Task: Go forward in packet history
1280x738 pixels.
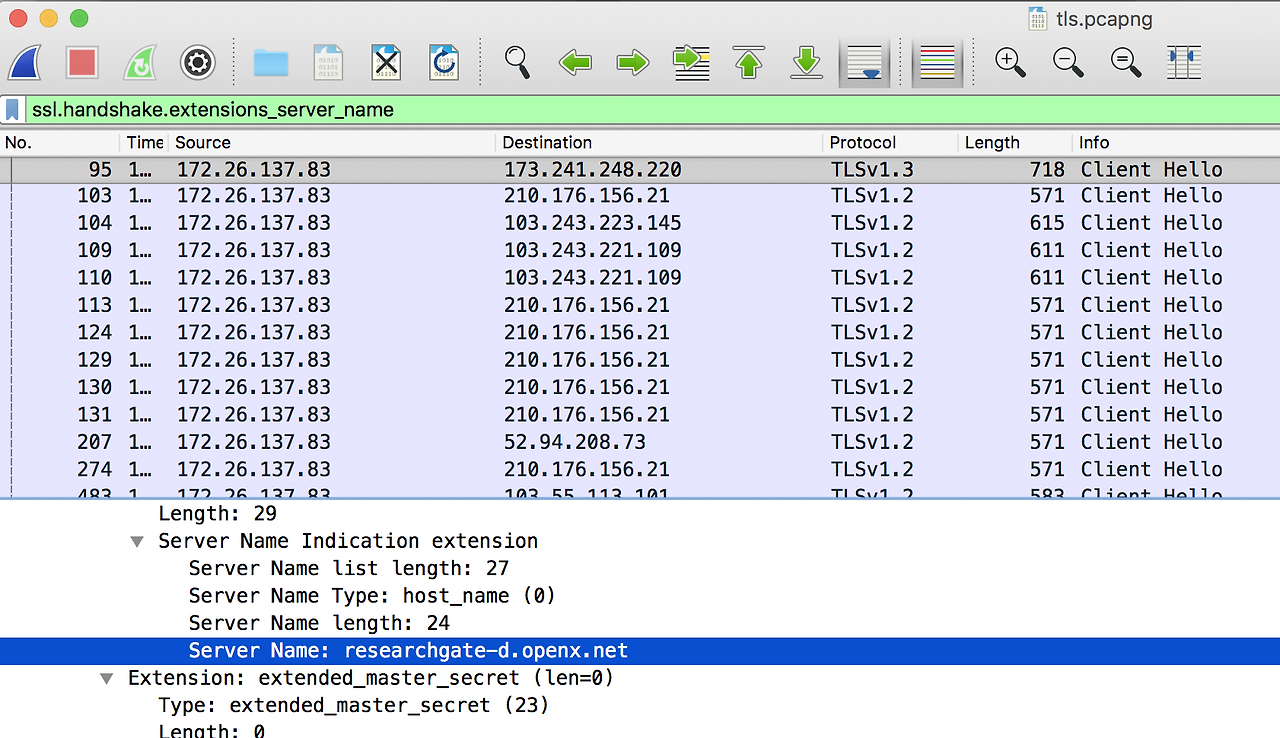Action: coord(633,63)
